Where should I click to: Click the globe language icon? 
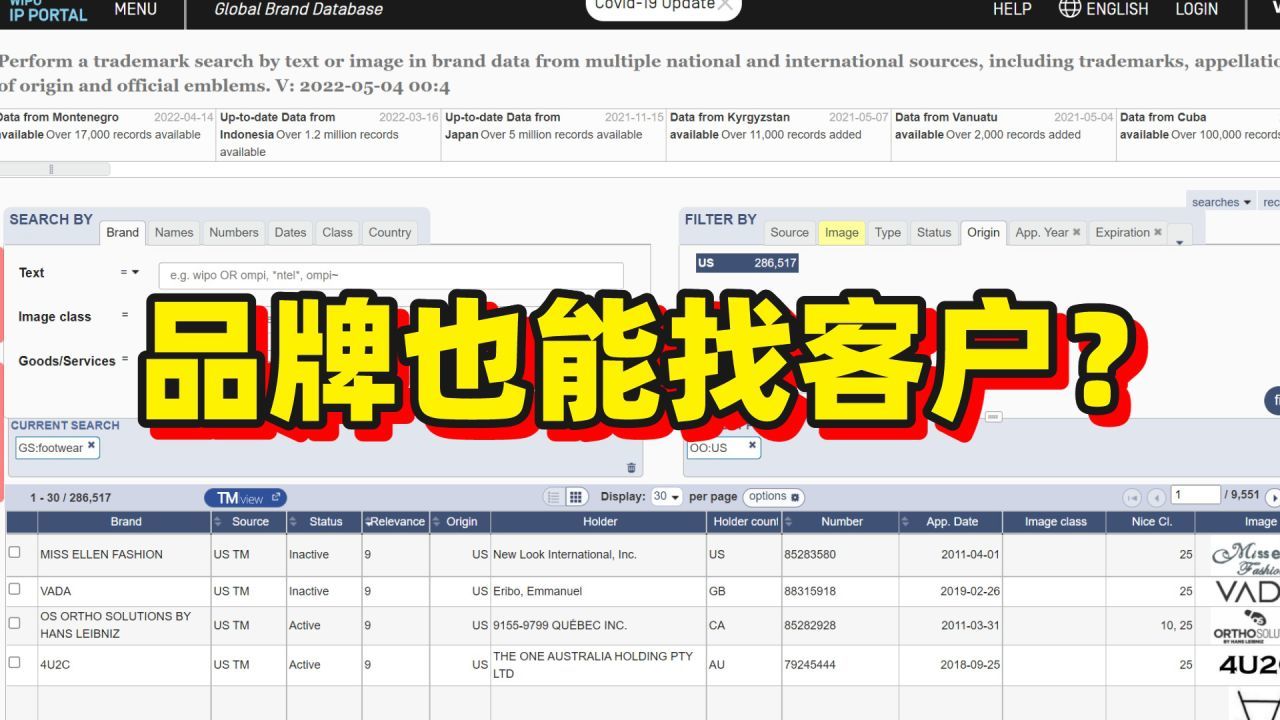point(1070,9)
